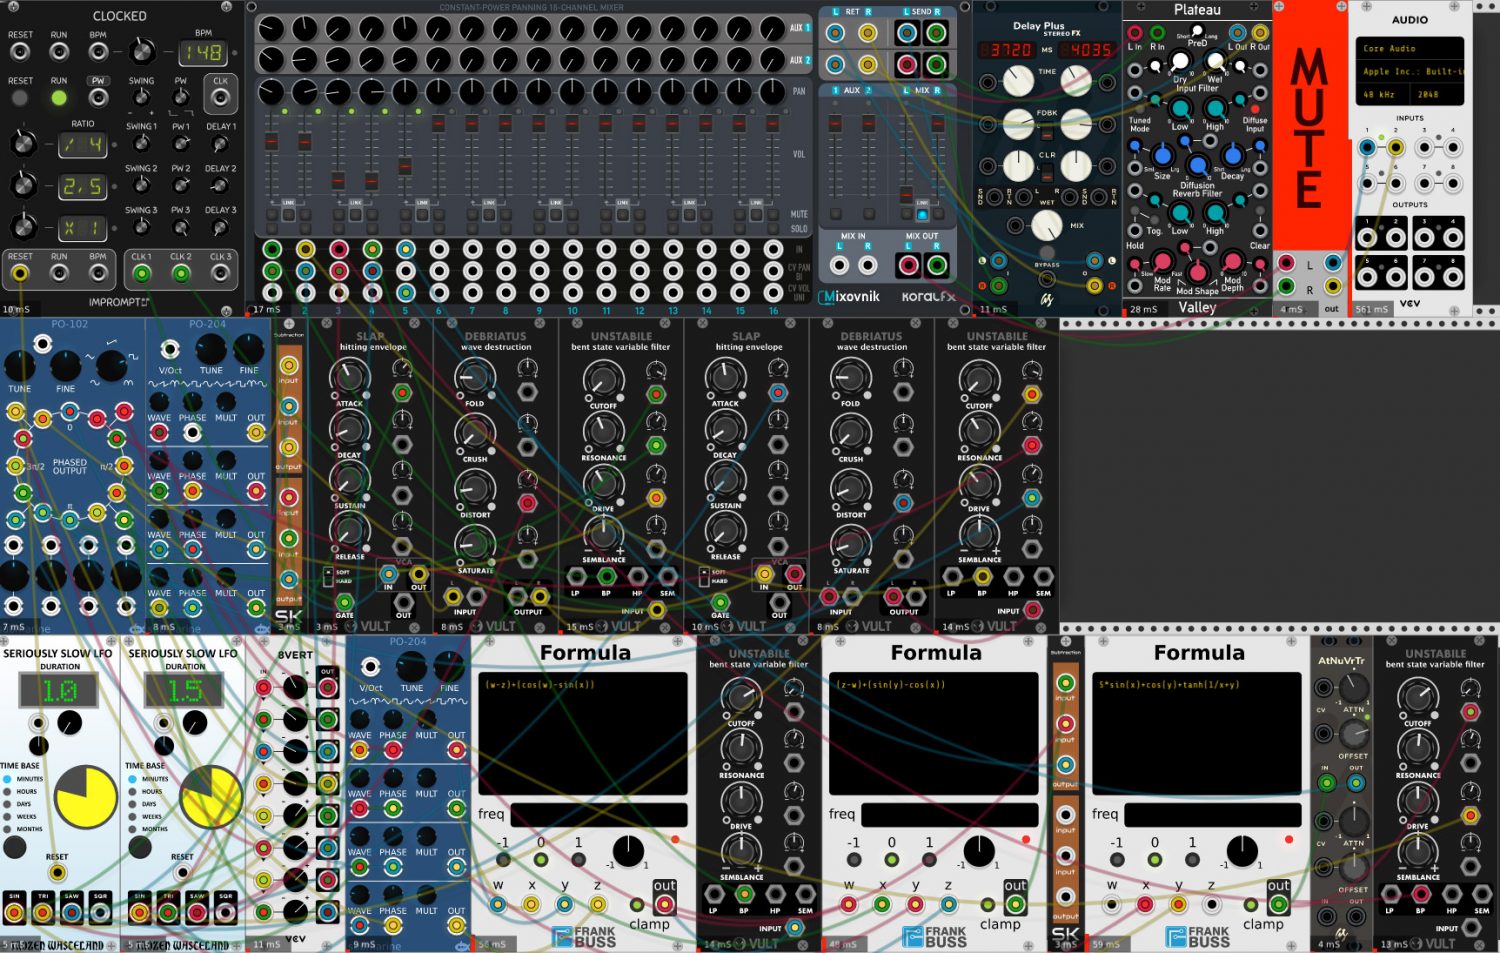1500x953 pixels.
Task: Flip the soft/hard switch on left SLAP
Action: (328, 576)
